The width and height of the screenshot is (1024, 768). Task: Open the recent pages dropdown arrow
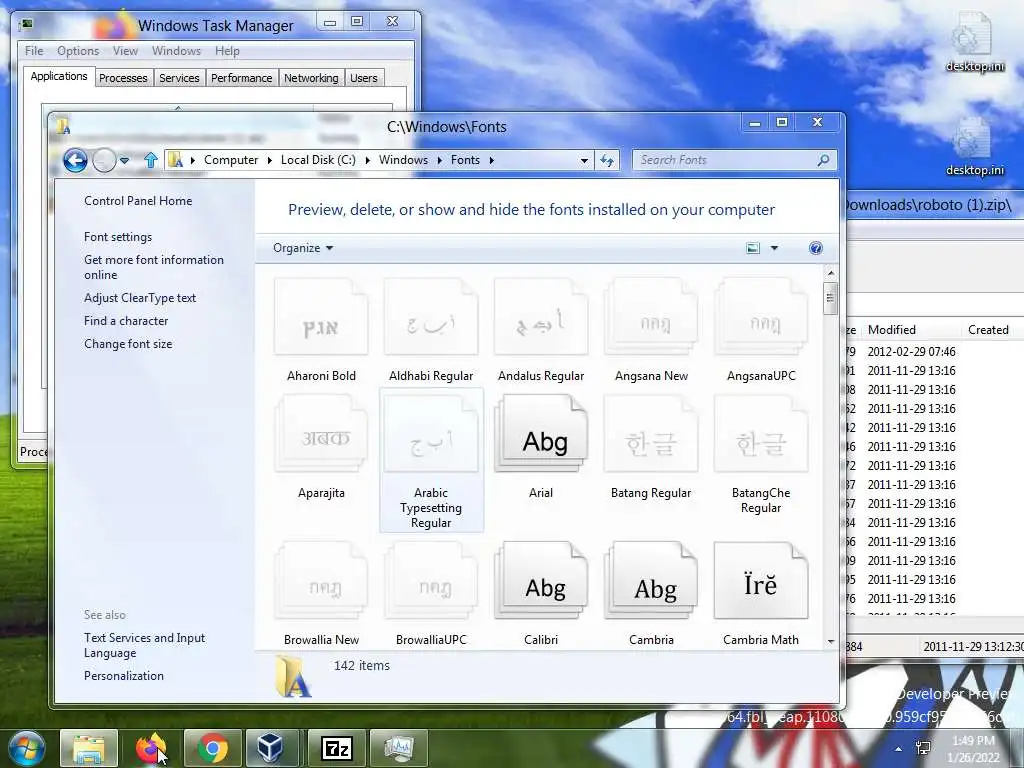click(x=124, y=160)
